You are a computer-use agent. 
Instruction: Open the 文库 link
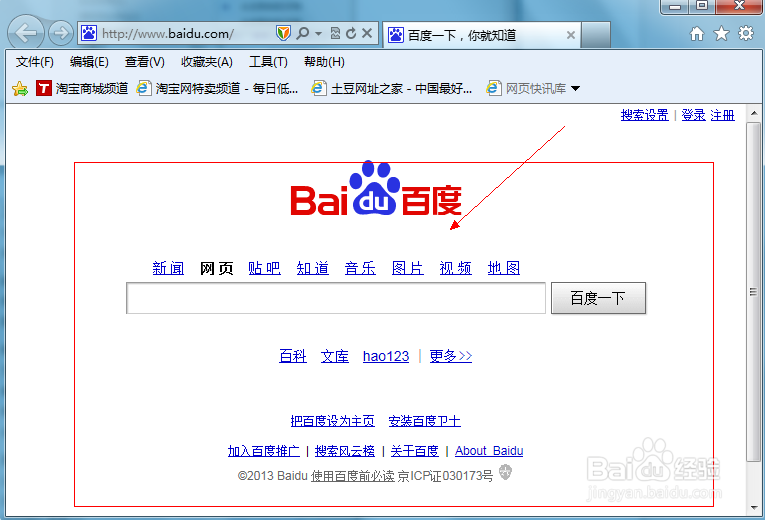coord(335,356)
